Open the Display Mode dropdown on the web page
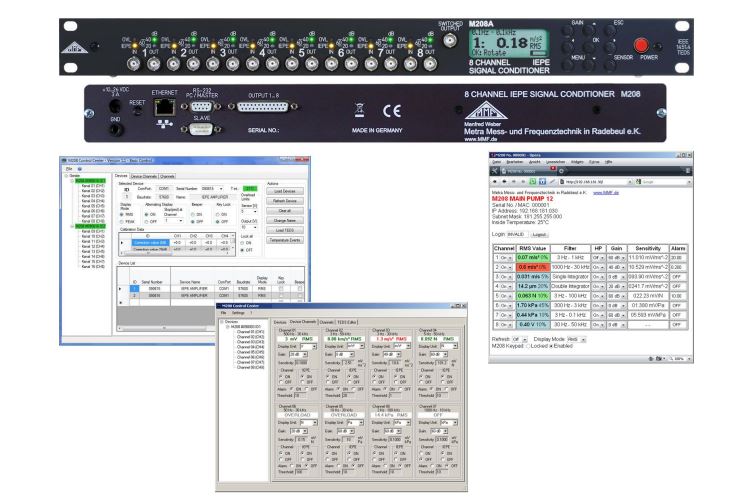This screenshot has height=500, width=755. coord(576,339)
